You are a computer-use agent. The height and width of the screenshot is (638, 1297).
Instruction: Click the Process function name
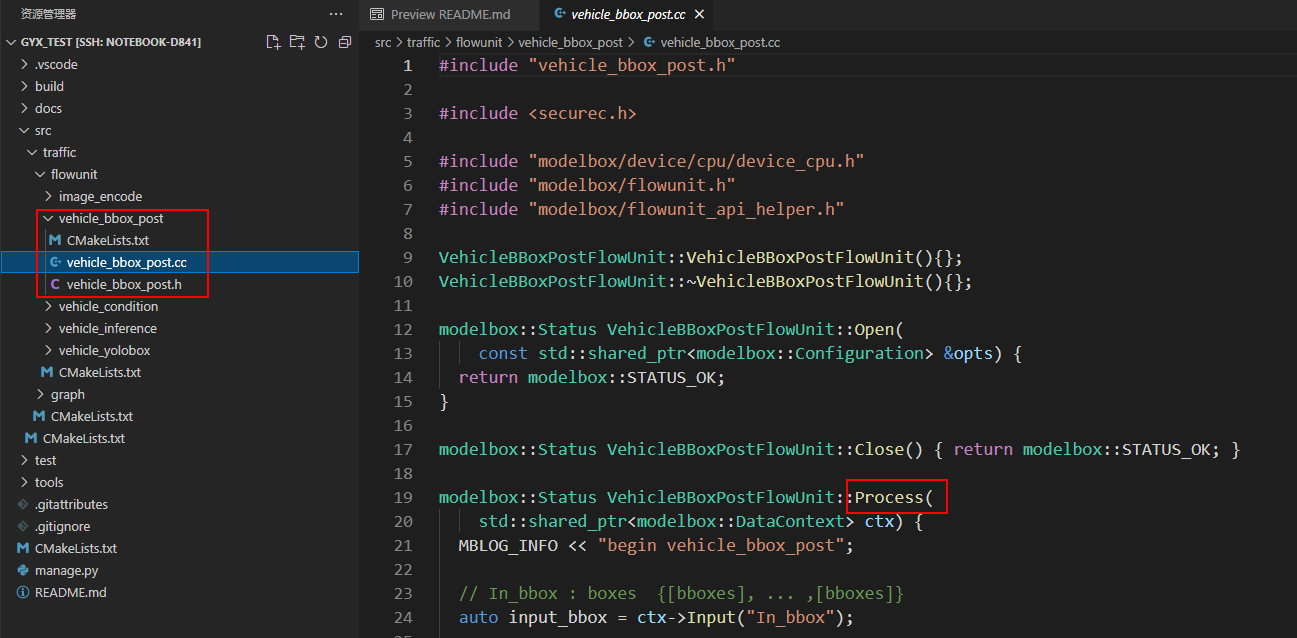click(x=888, y=498)
